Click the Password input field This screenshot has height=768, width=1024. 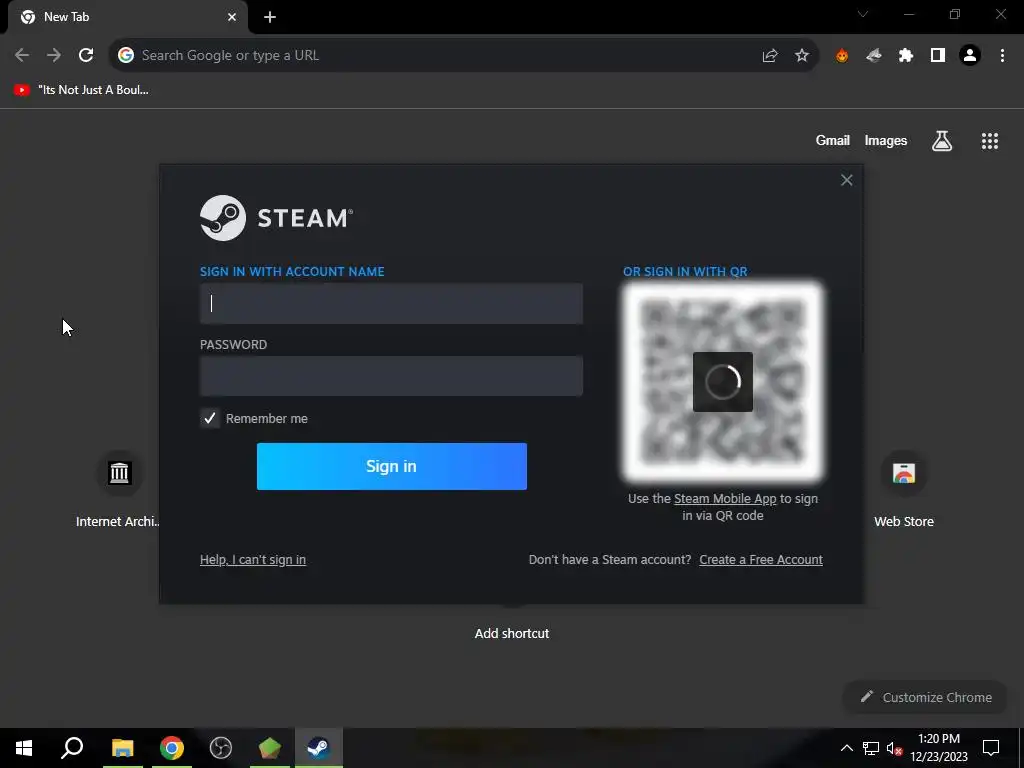pos(391,376)
